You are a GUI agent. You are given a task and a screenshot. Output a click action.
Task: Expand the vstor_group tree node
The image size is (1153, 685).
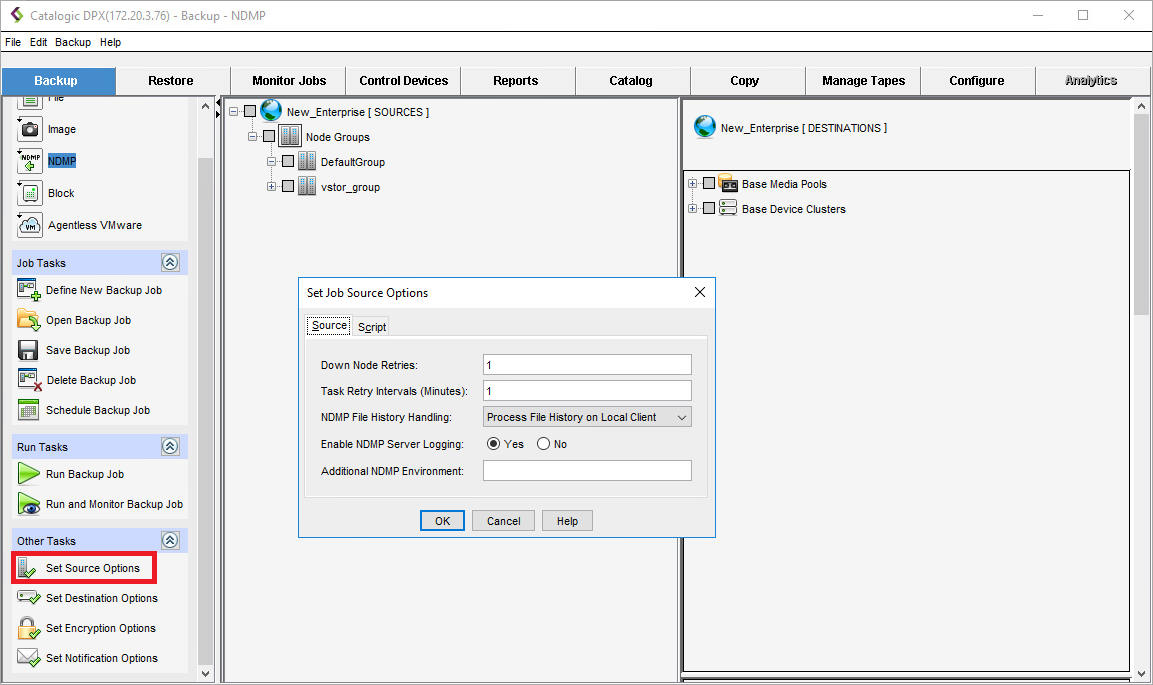pos(271,187)
